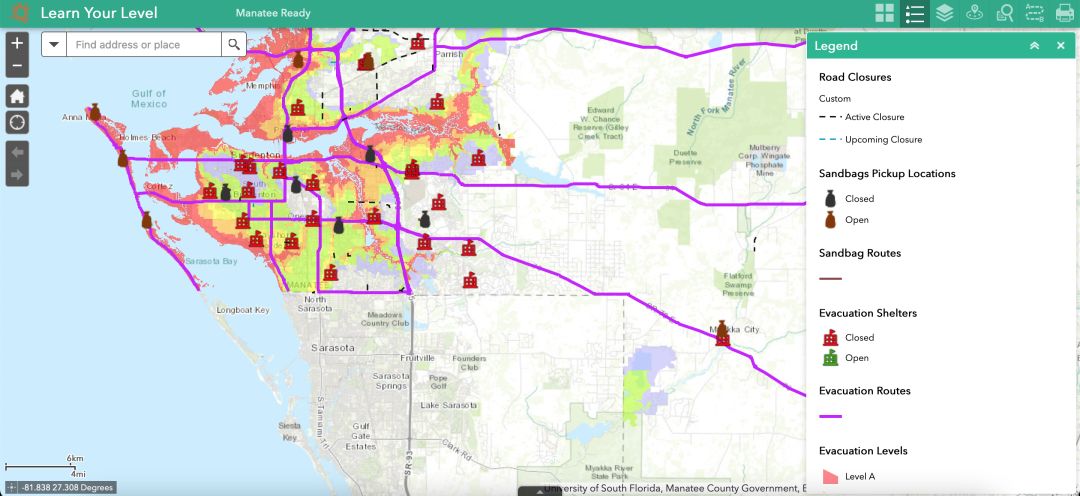
Task: Click the Active Closure legend entry
Action: click(x=875, y=117)
